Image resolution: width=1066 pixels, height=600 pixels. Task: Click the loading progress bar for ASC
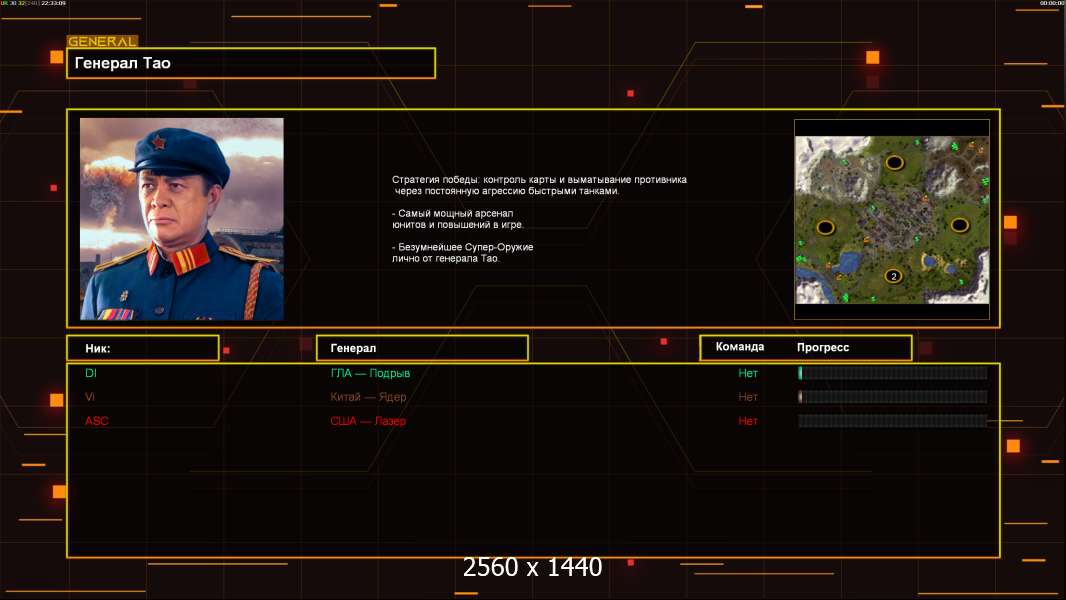(x=893, y=421)
